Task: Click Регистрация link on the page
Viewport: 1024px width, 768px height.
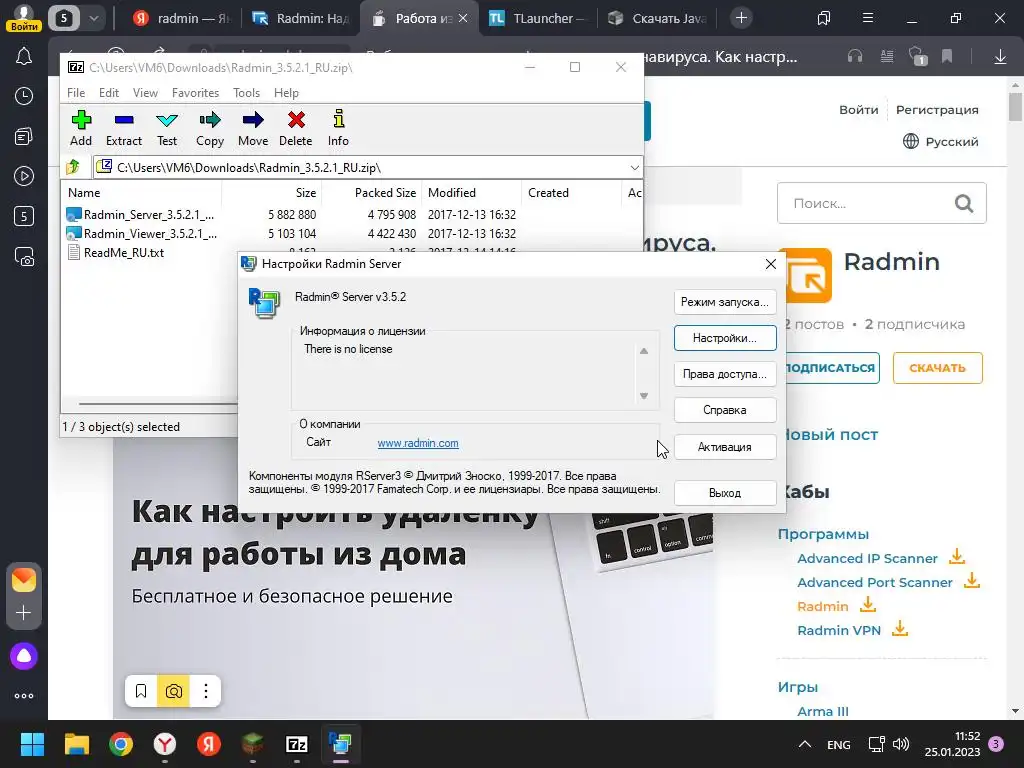Action: 936,110
